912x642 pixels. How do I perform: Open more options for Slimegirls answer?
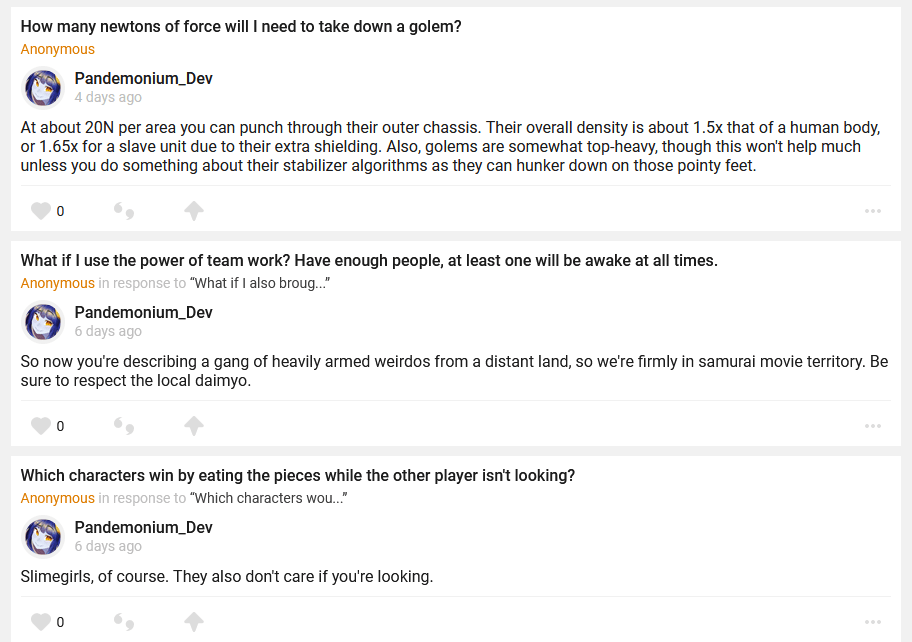point(873,622)
